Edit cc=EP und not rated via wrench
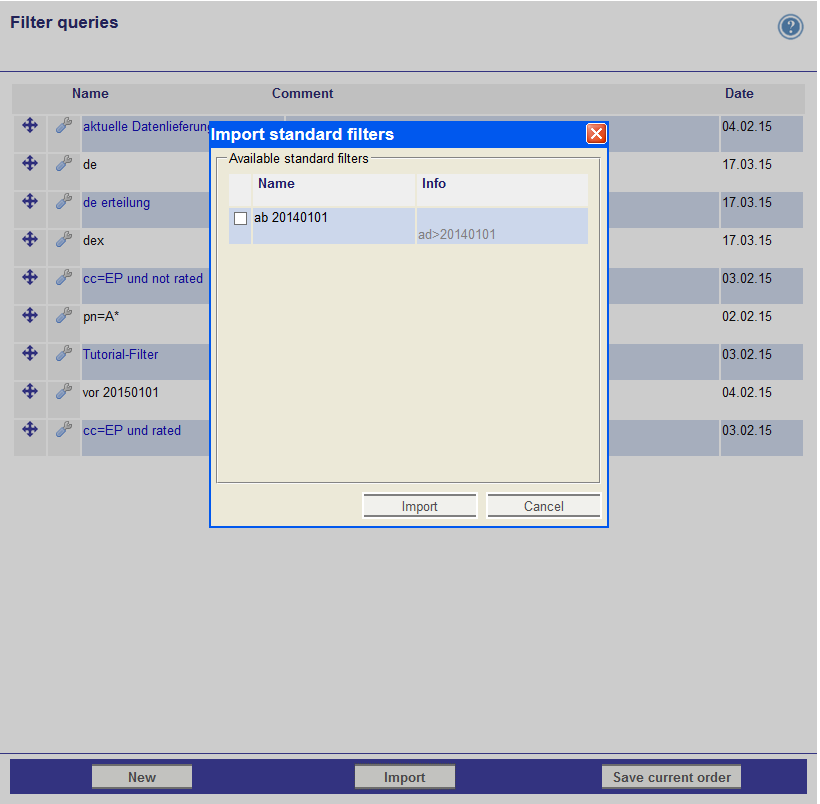This screenshot has height=804, width=820. click(x=64, y=277)
